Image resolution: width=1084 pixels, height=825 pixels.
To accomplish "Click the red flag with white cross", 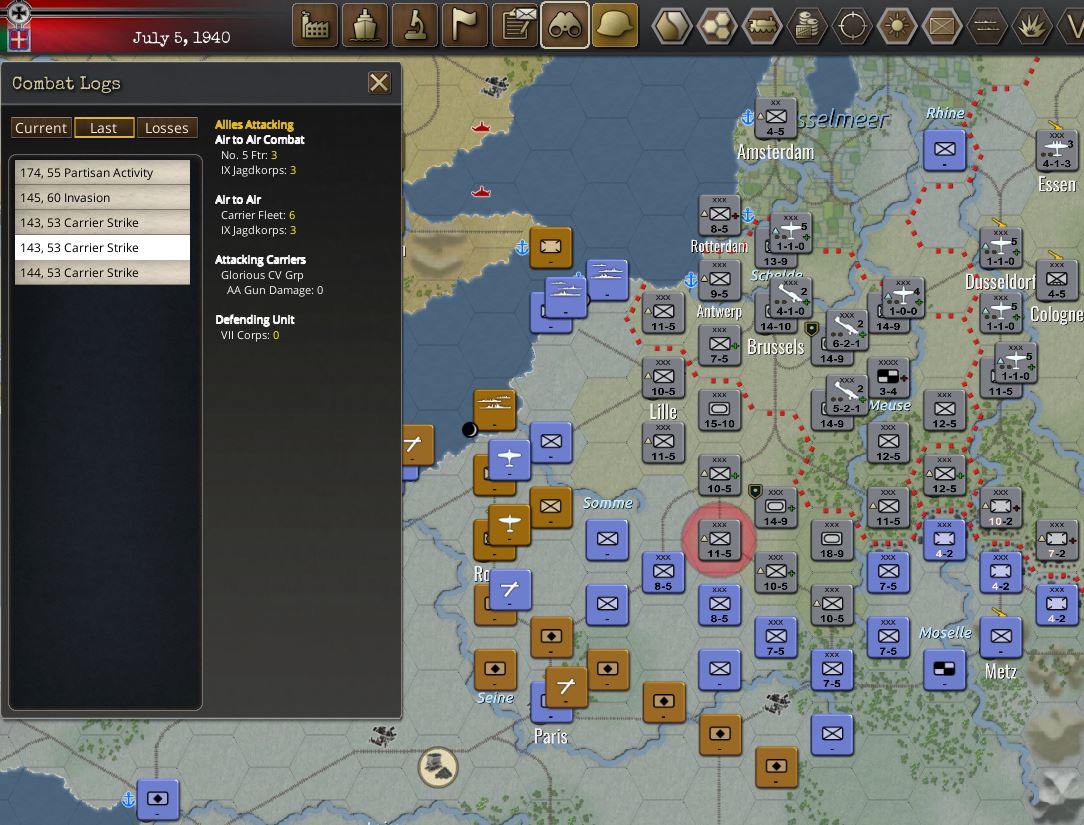I will coord(18,39).
